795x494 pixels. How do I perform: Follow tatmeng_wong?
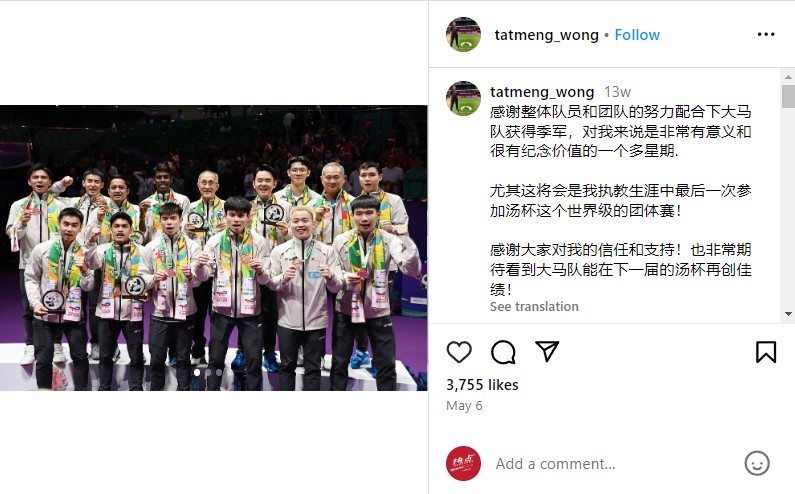[x=637, y=35]
